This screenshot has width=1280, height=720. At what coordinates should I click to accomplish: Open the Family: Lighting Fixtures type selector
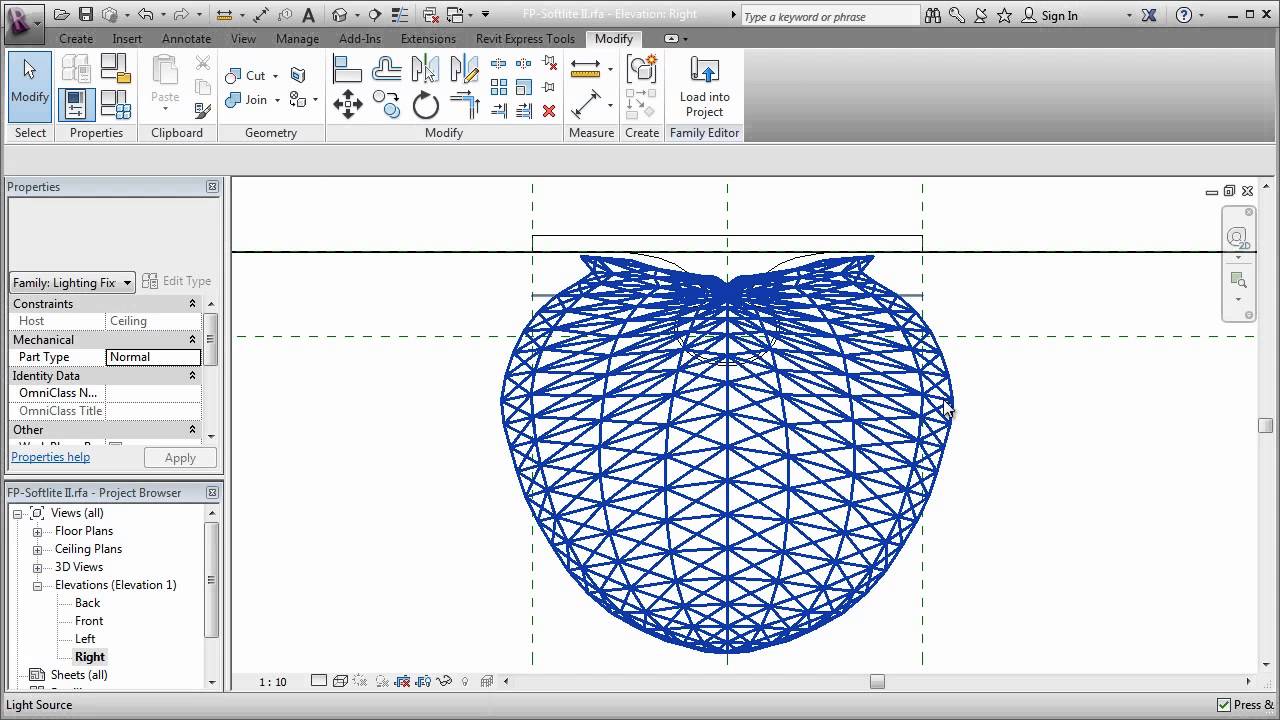pyautogui.click(x=72, y=283)
